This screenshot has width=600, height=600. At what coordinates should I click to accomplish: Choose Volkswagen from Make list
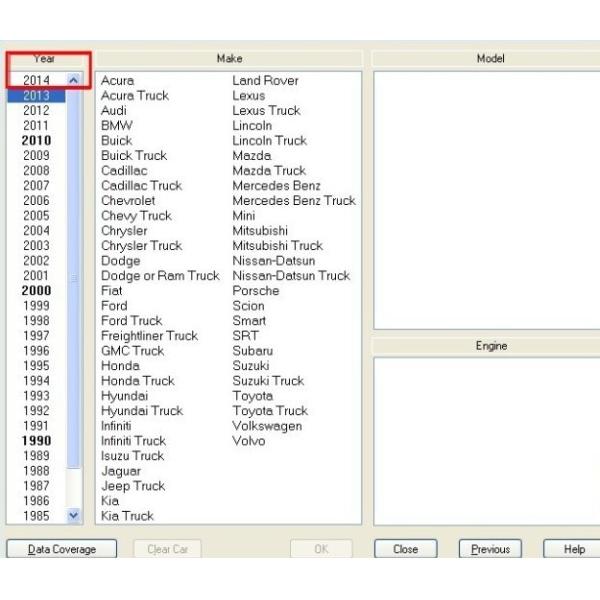(267, 426)
